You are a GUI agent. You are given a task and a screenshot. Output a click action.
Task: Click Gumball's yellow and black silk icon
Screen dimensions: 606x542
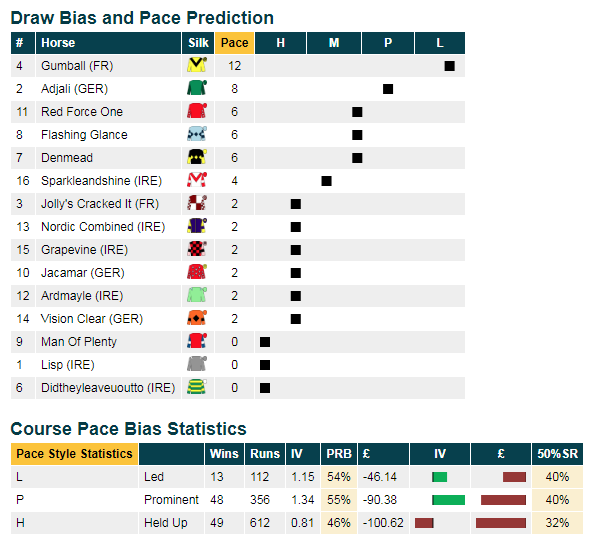[197, 65]
